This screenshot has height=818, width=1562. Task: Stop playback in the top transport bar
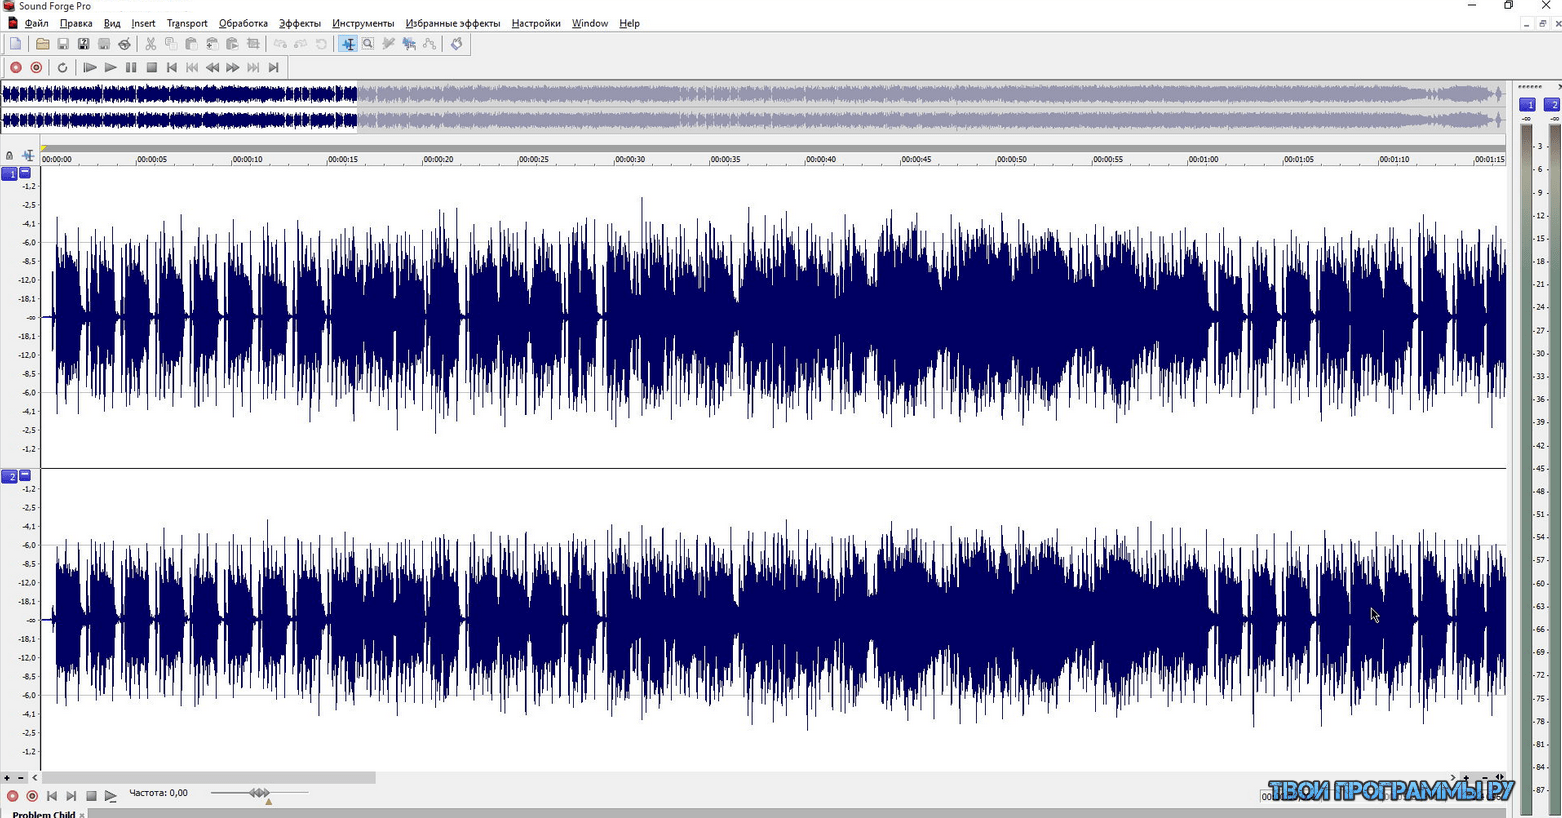point(151,68)
